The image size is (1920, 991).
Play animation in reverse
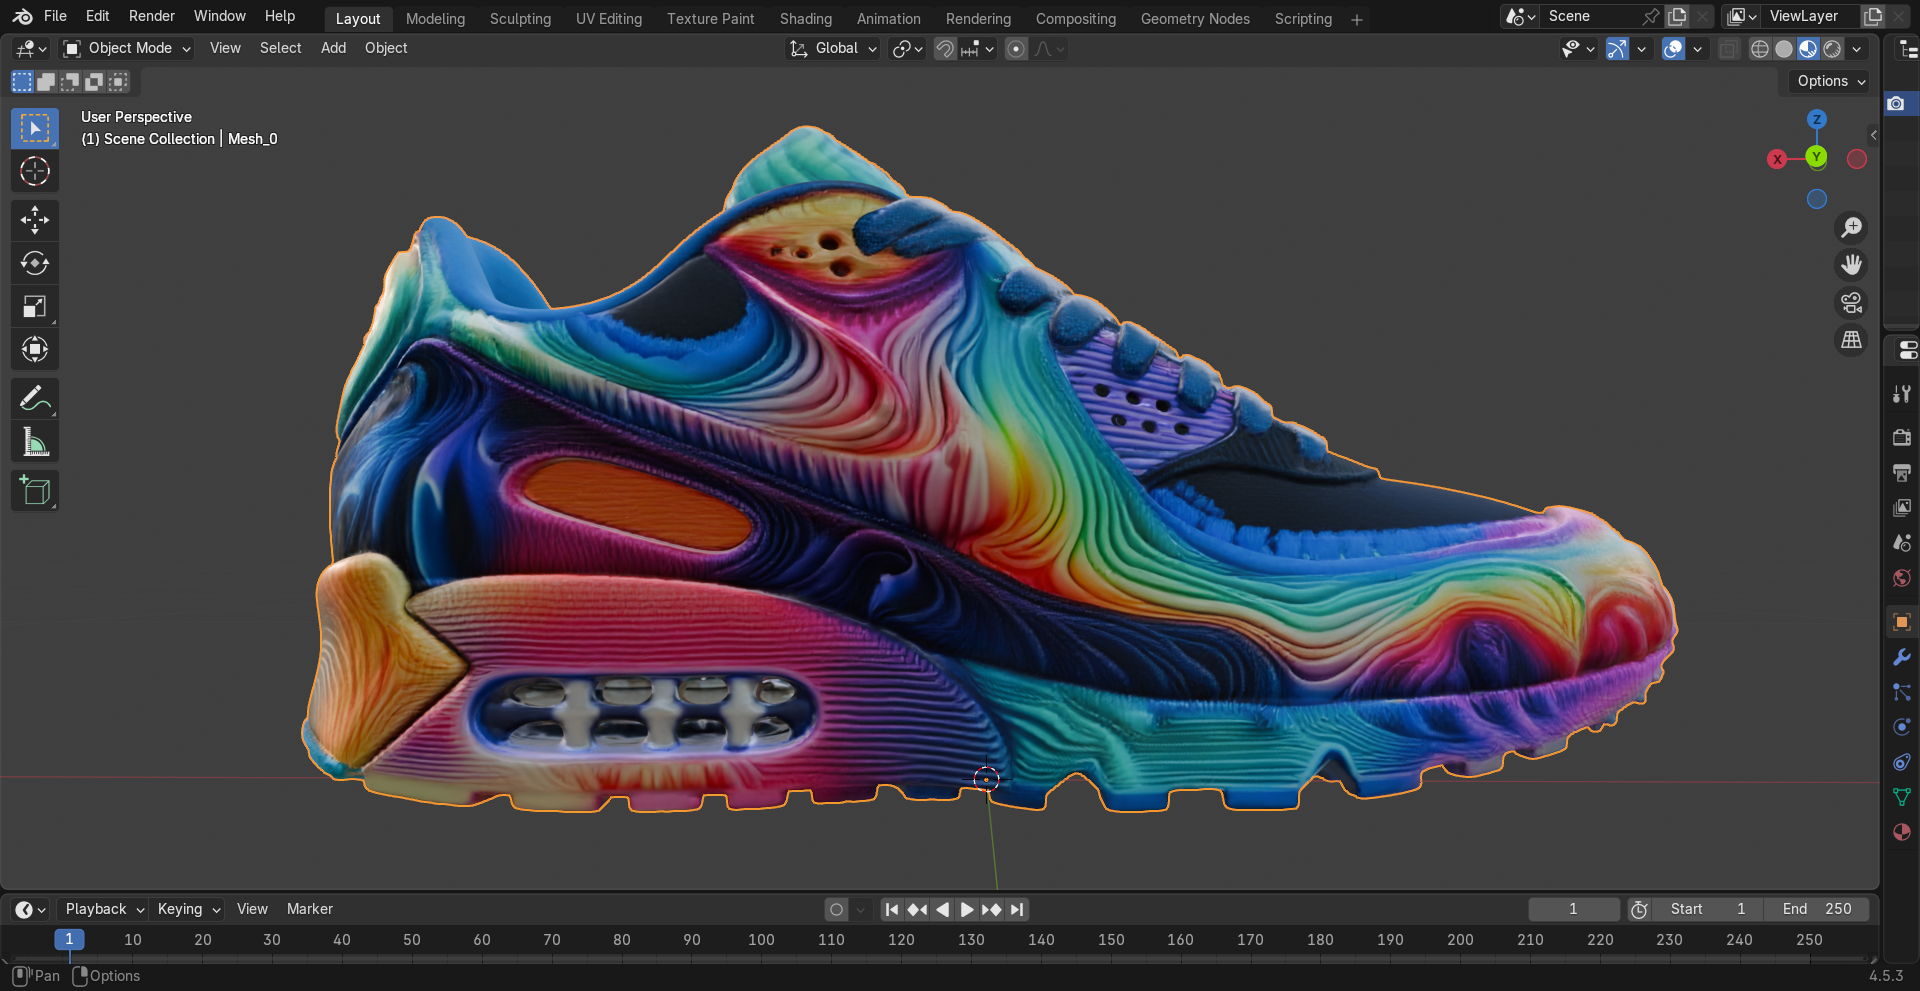point(942,909)
